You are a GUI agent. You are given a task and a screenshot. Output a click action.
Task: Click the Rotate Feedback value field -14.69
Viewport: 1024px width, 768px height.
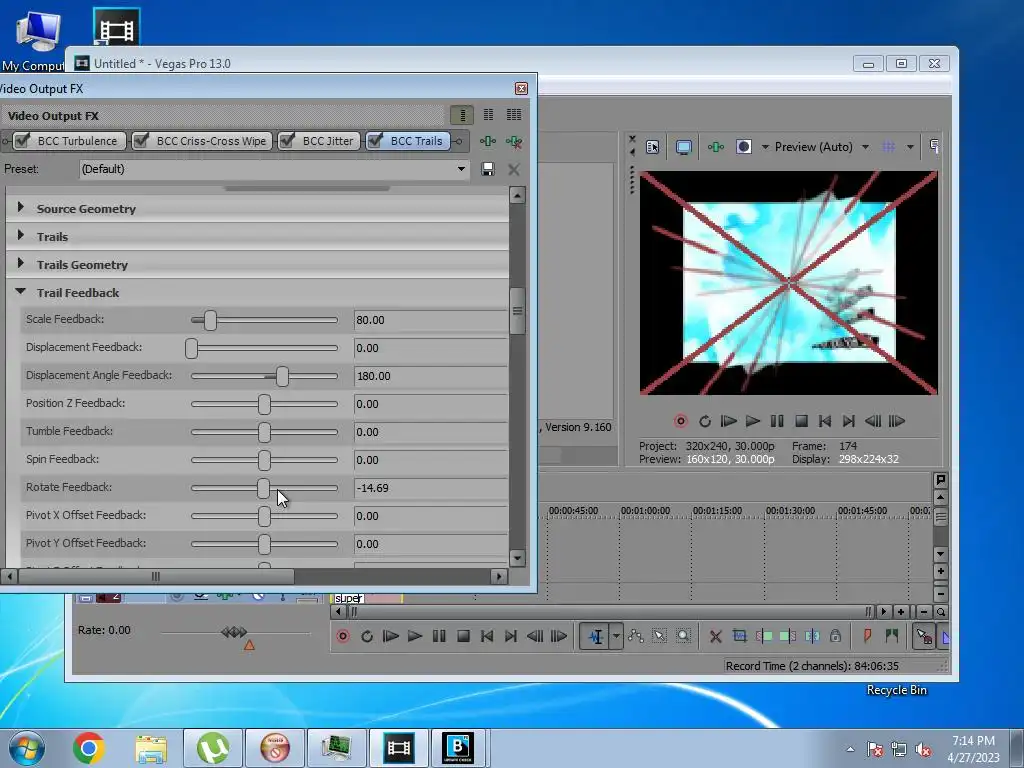click(x=430, y=488)
